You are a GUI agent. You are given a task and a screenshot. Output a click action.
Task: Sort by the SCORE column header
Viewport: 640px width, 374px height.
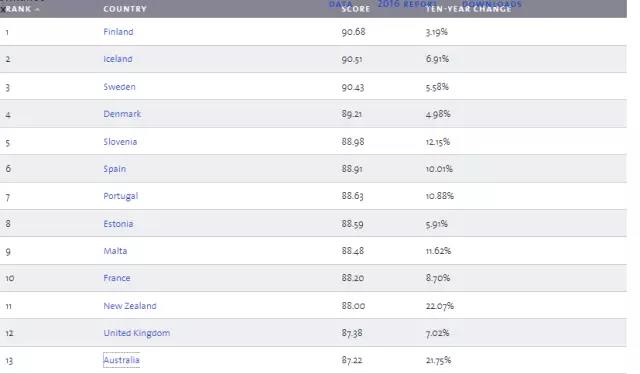pyautogui.click(x=356, y=9)
